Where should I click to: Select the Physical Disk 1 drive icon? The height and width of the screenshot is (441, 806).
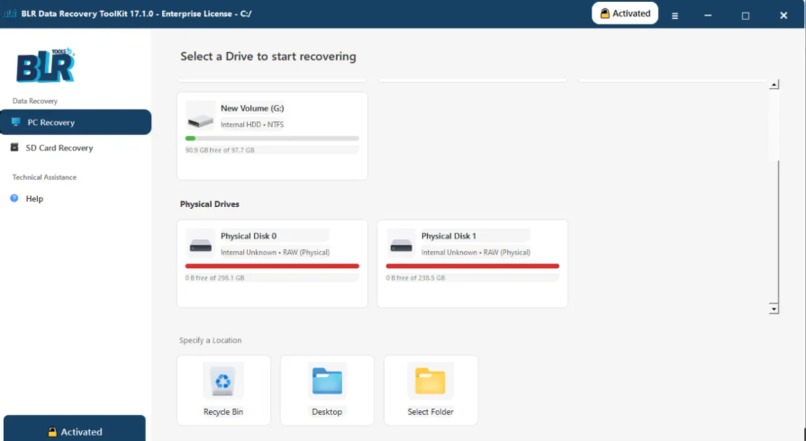coord(401,246)
